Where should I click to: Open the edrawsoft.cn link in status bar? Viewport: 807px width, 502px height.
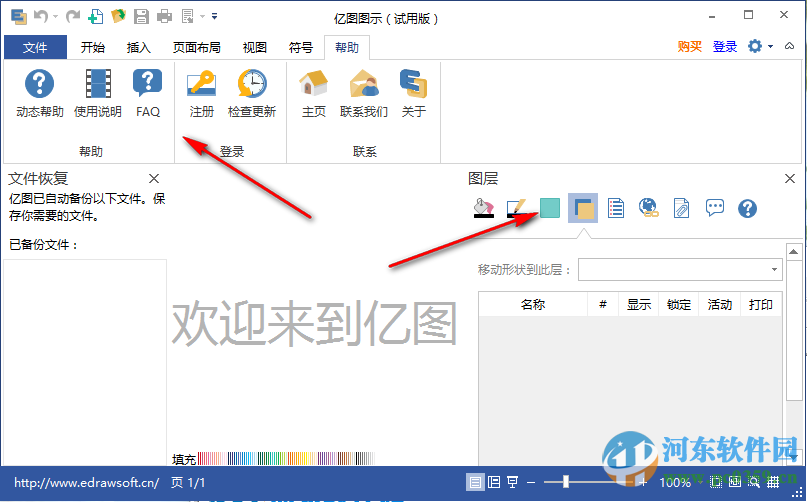click(86, 483)
